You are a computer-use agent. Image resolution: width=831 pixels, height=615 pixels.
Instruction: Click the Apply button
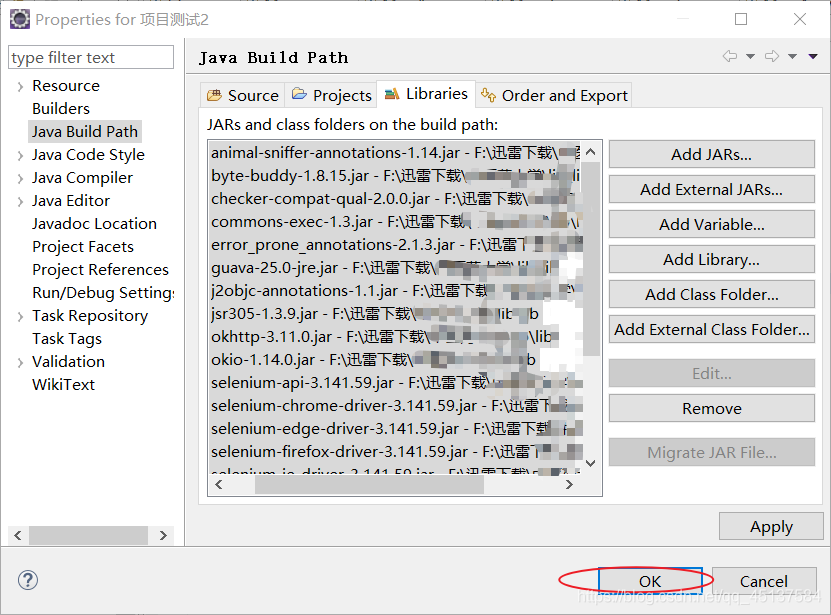coord(771,526)
